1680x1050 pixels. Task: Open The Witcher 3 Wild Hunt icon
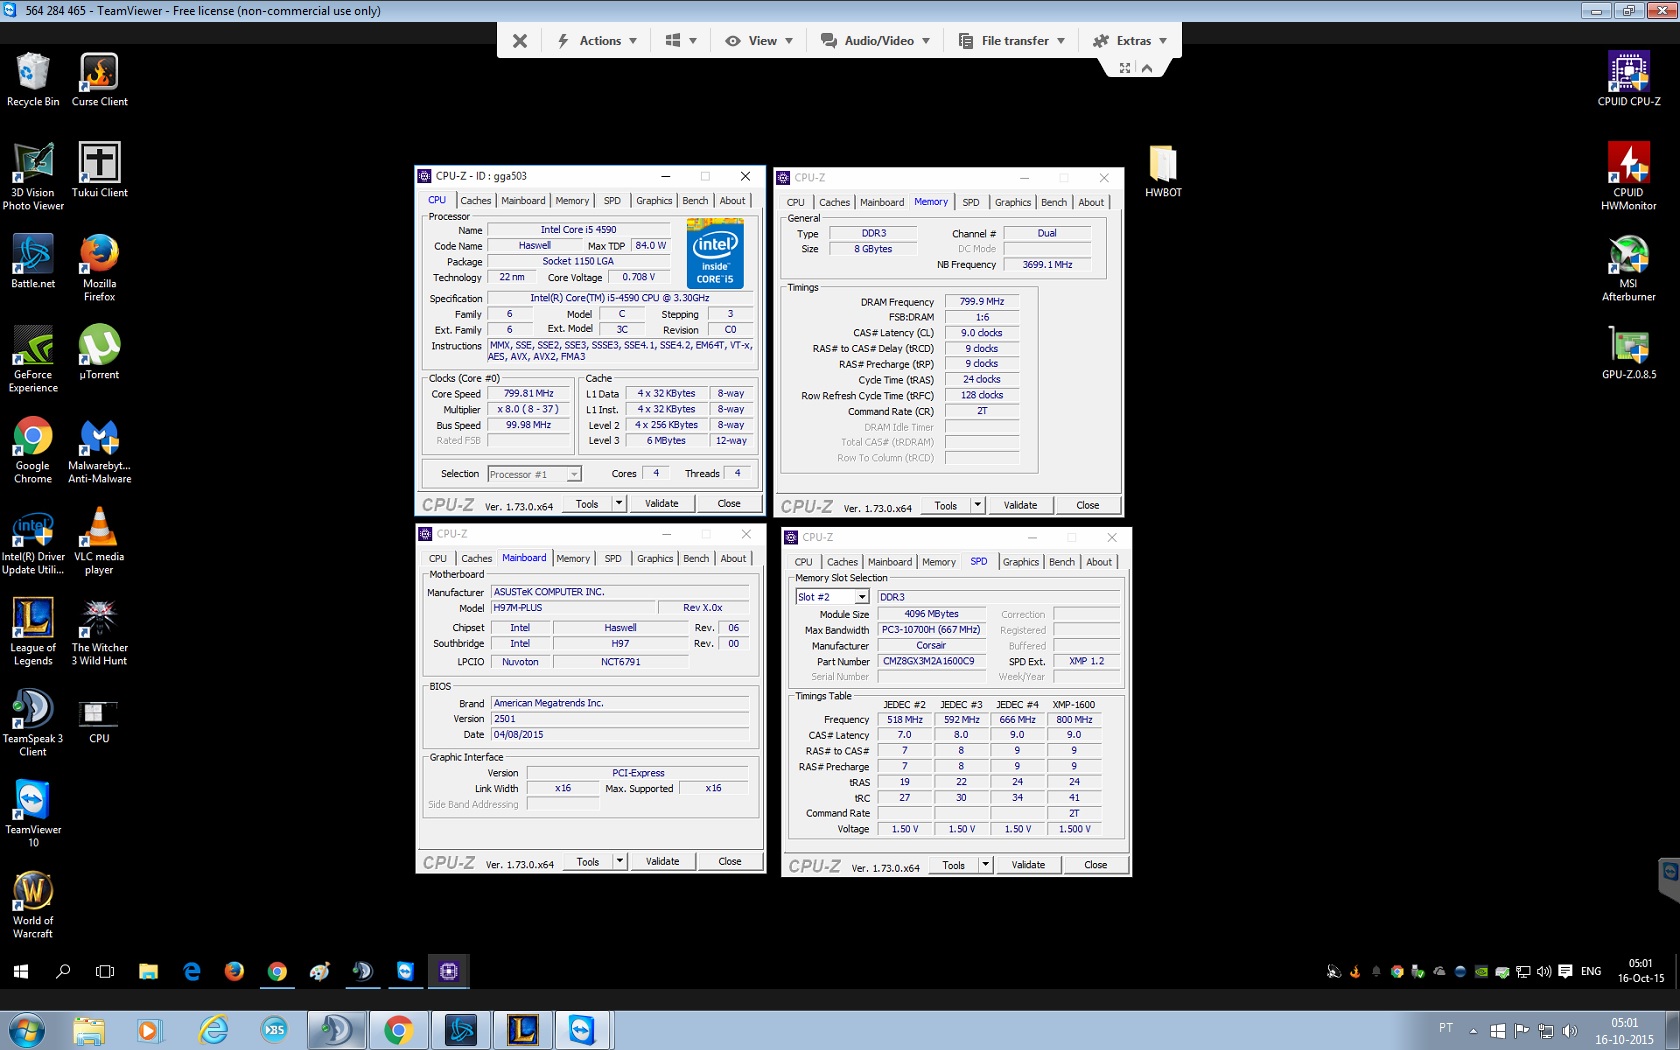point(99,632)
